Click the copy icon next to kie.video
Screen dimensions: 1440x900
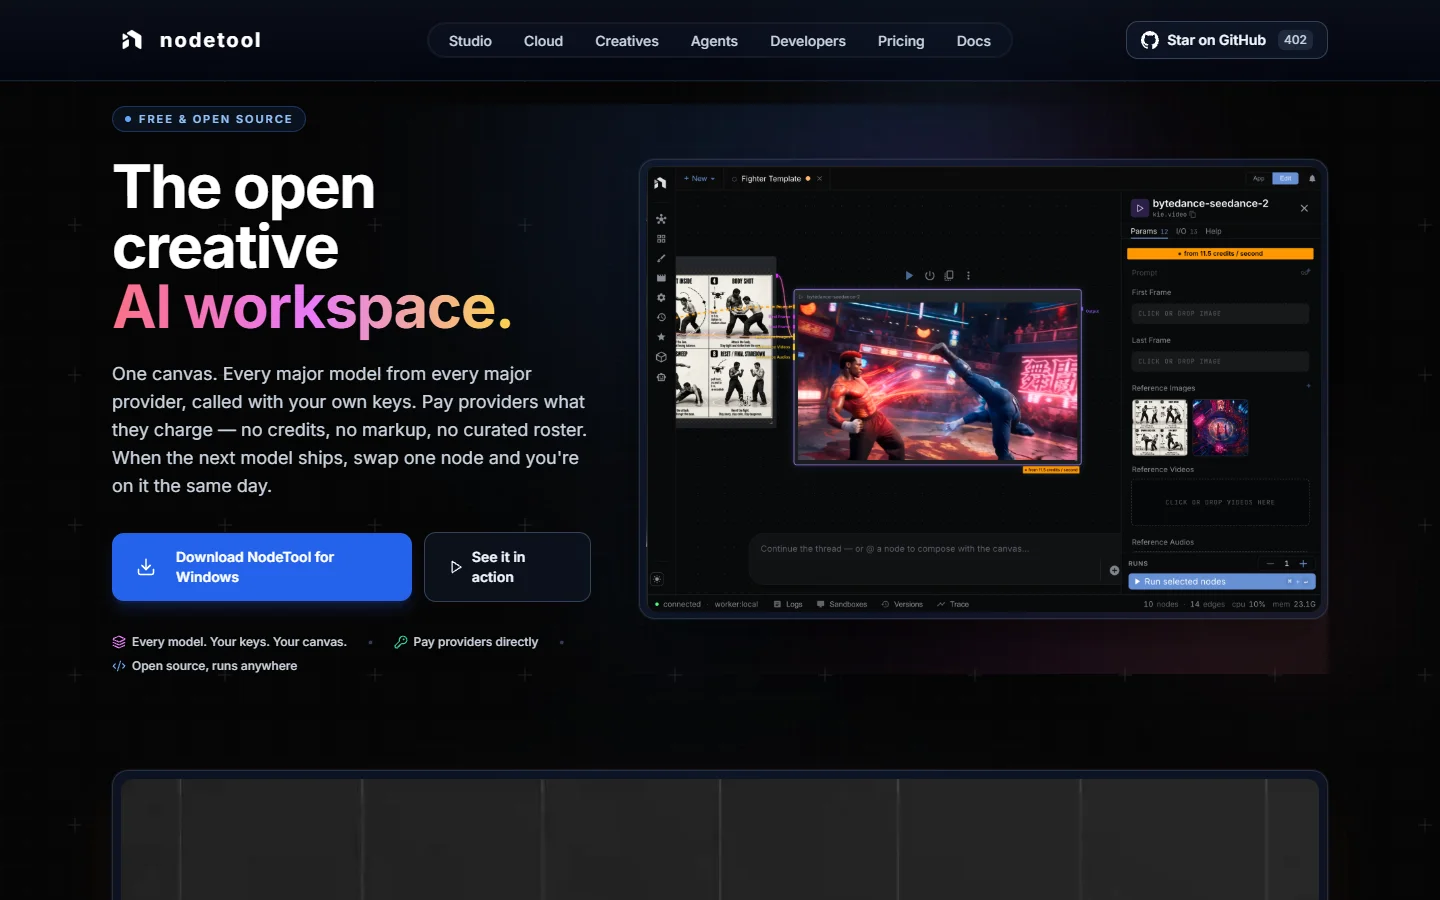[1193, 214]
